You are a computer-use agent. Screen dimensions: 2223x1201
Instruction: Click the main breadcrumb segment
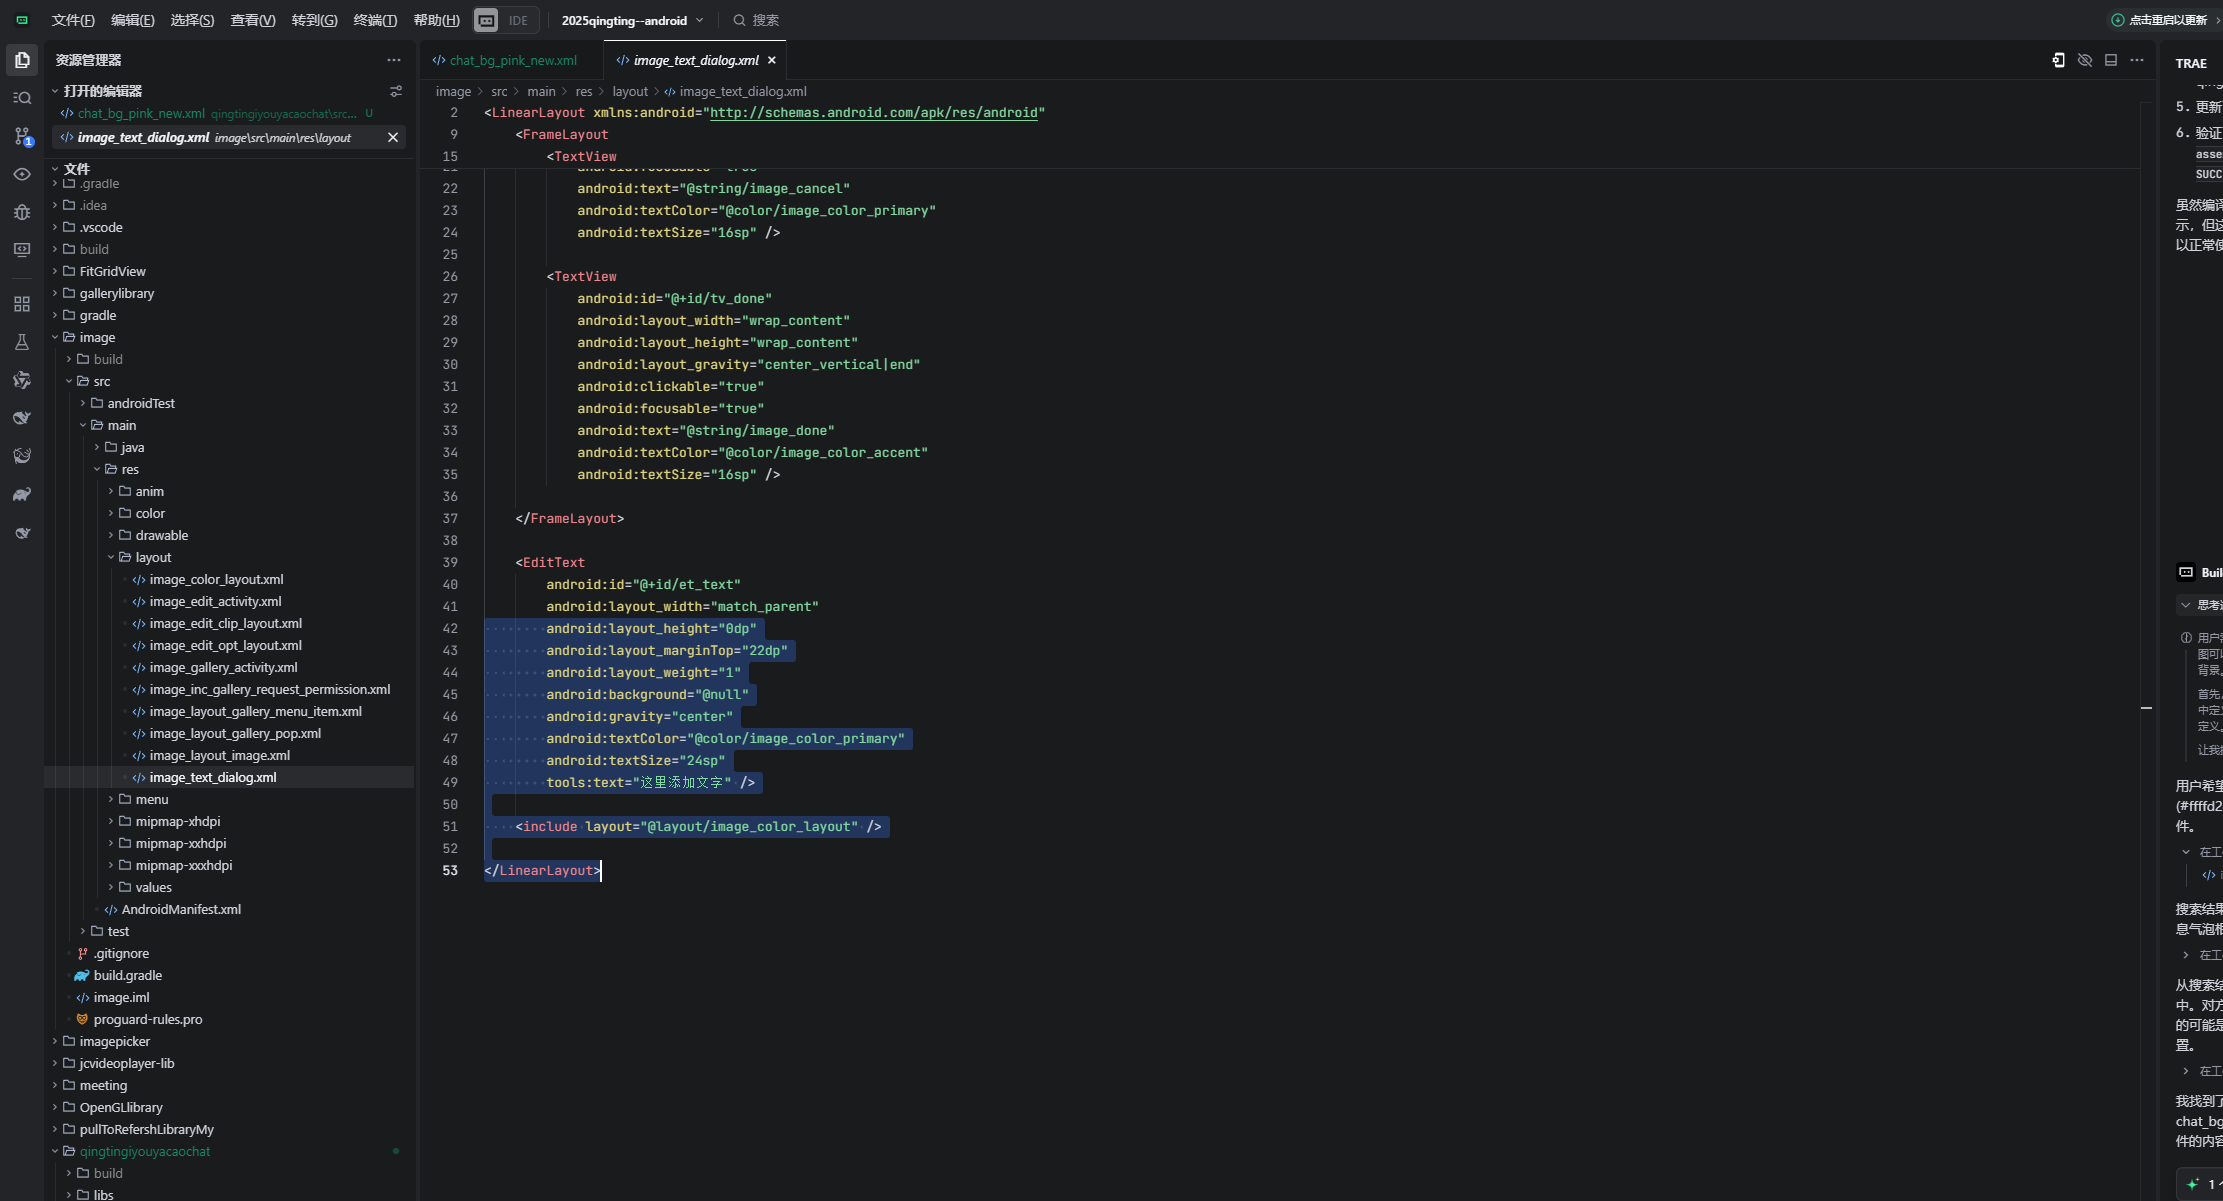[541, 91]
